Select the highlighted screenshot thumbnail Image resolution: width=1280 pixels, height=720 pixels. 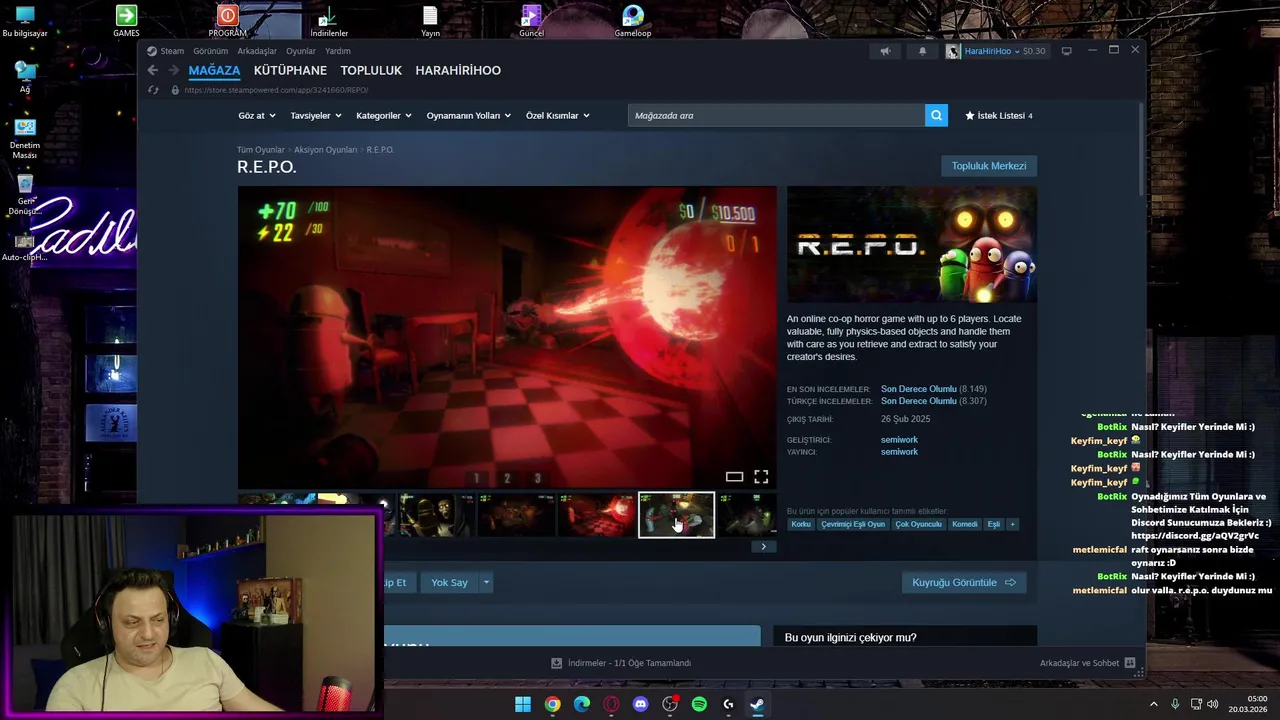(677, 515)
